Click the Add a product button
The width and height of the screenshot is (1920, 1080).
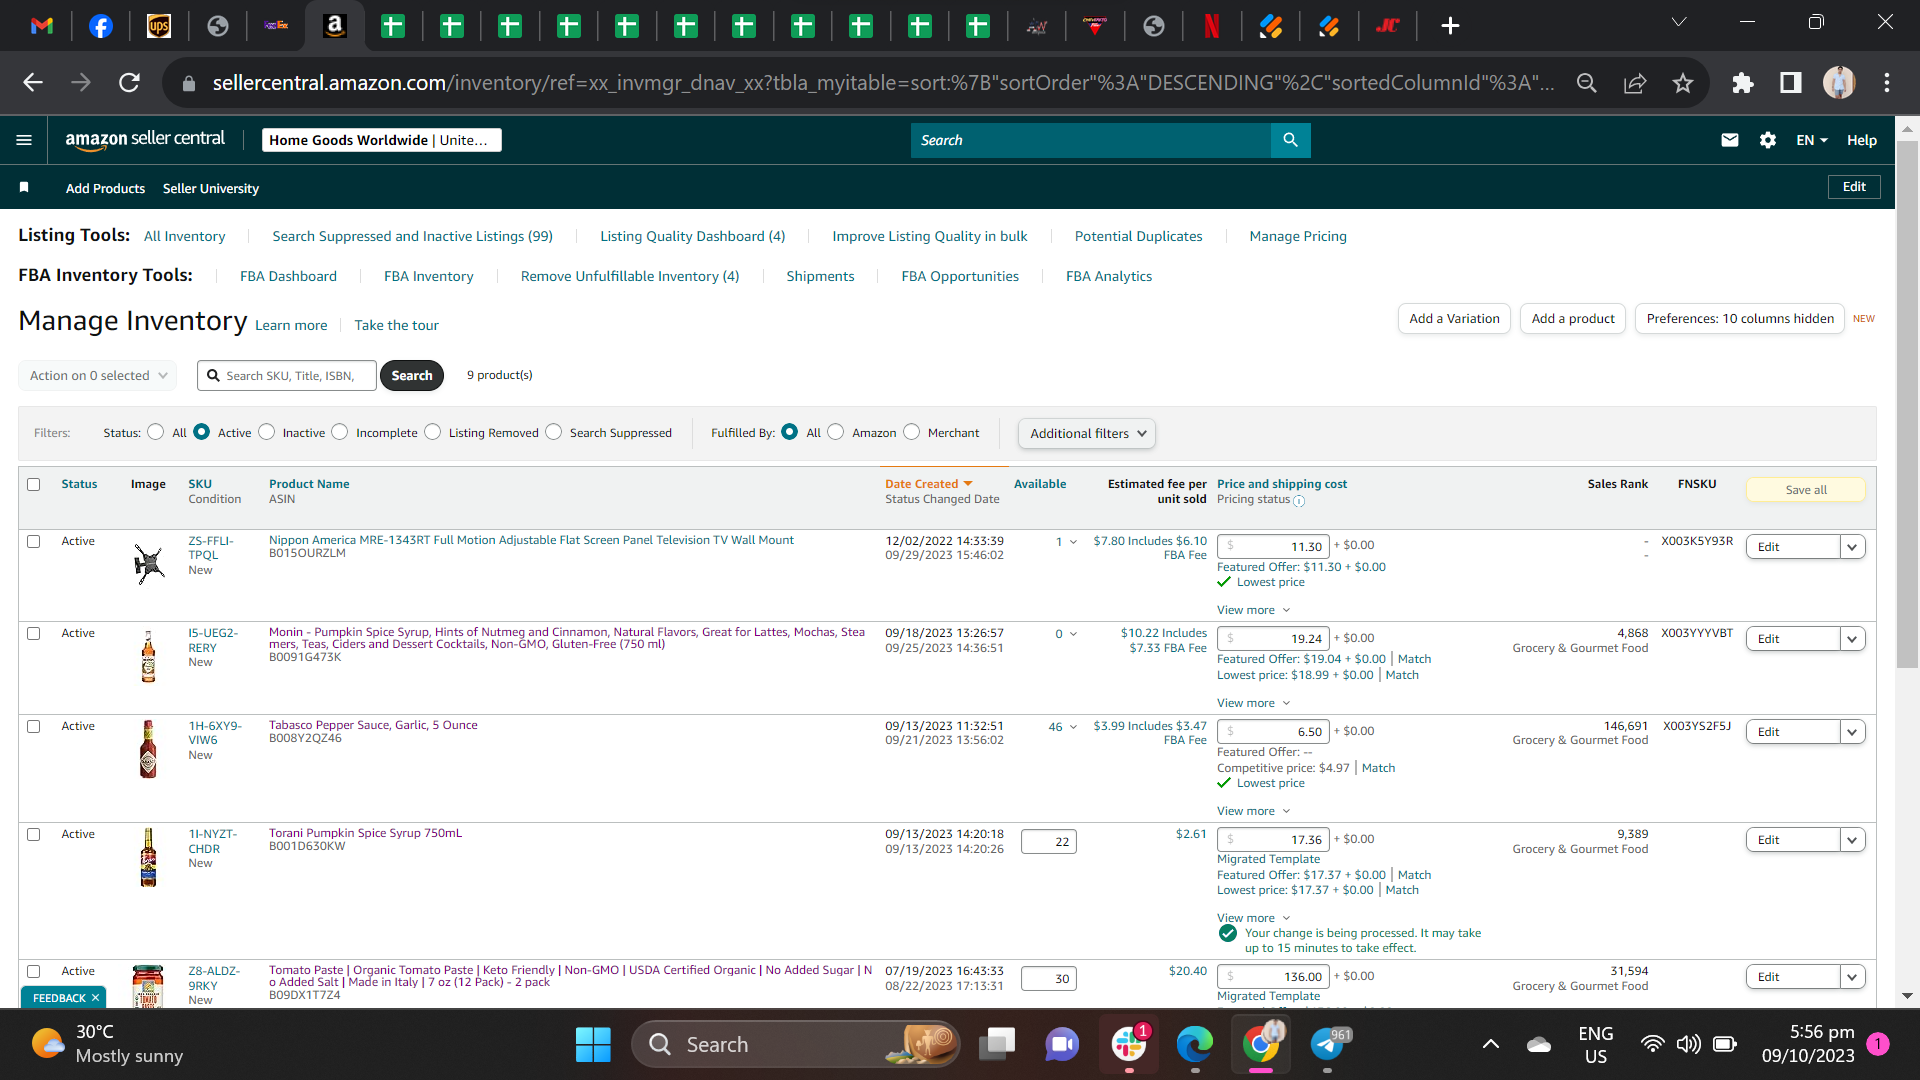[1573, 319]
